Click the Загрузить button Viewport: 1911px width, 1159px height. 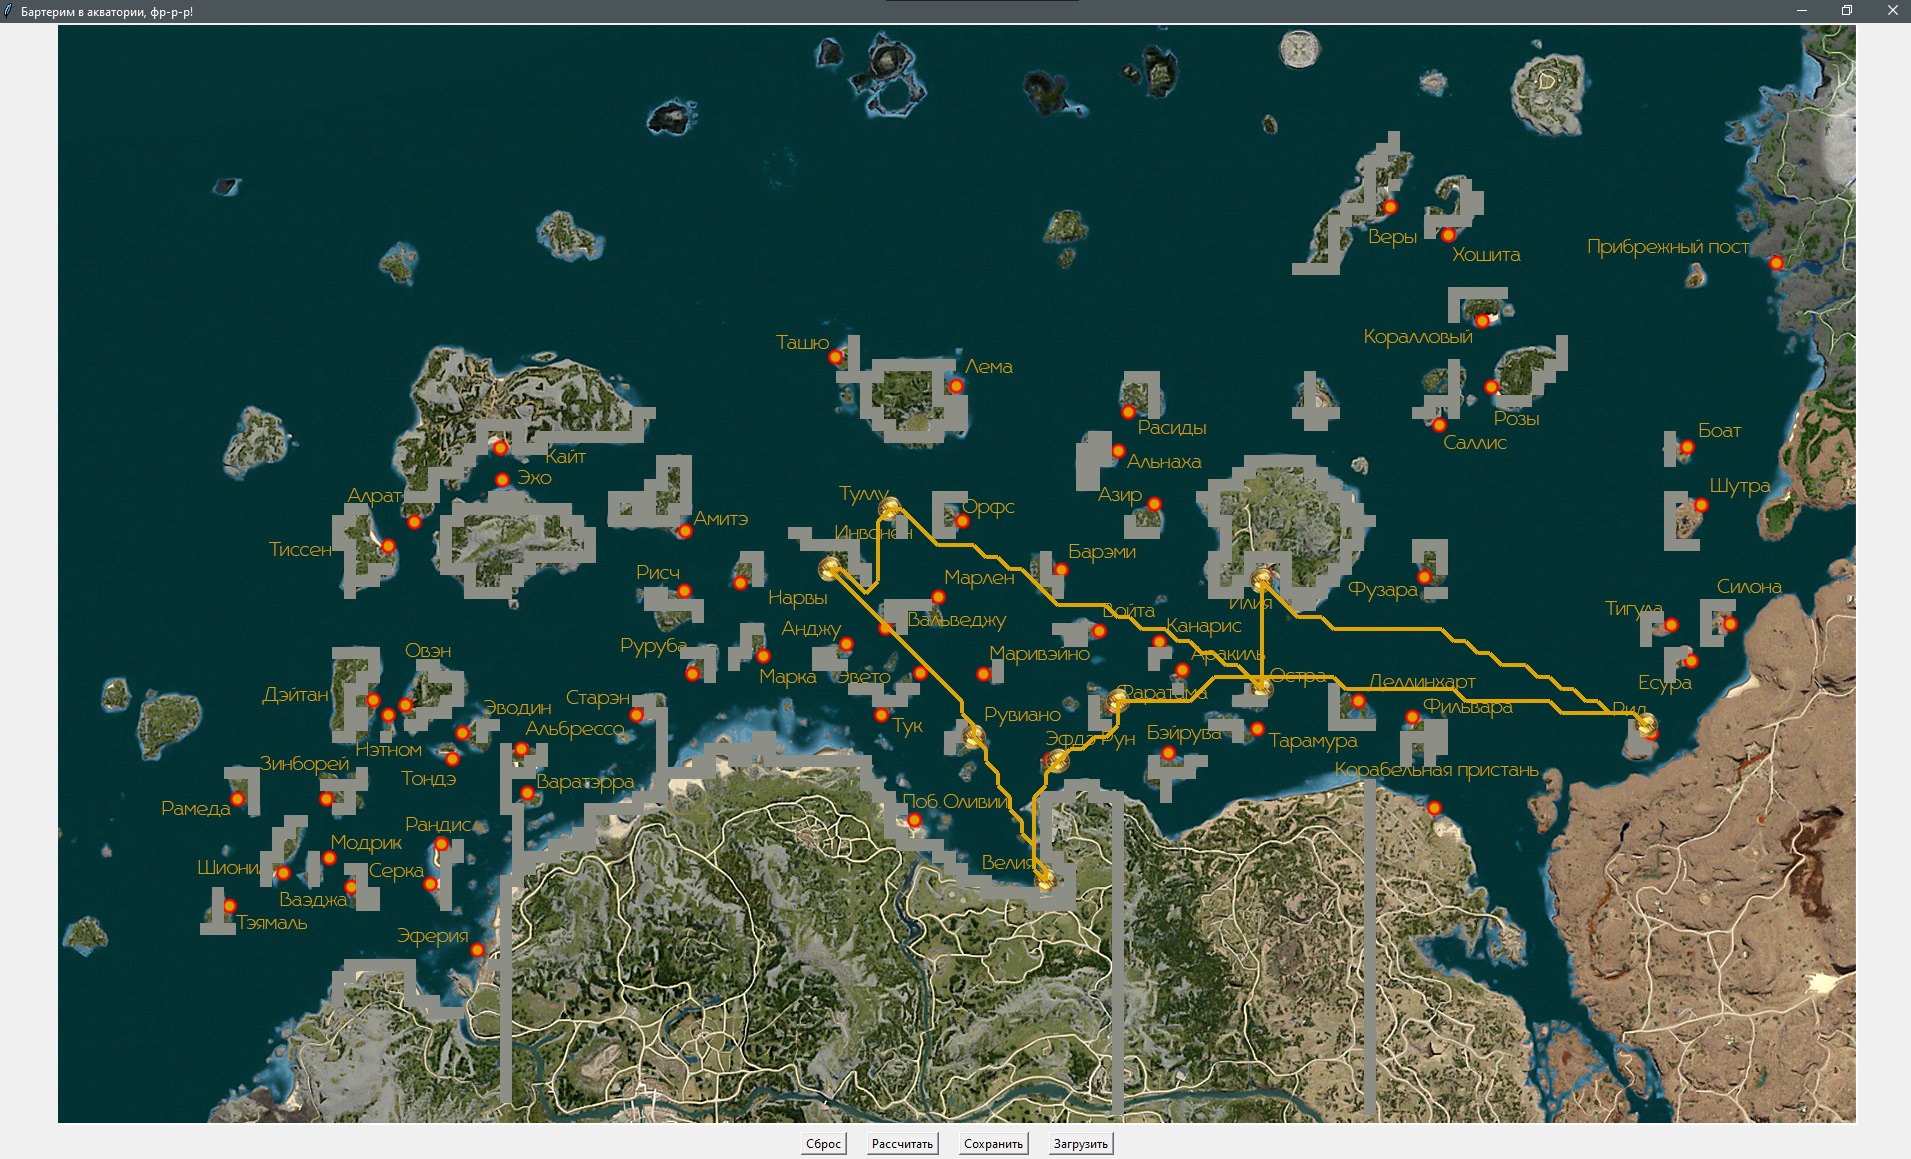click(1080, 1143)
